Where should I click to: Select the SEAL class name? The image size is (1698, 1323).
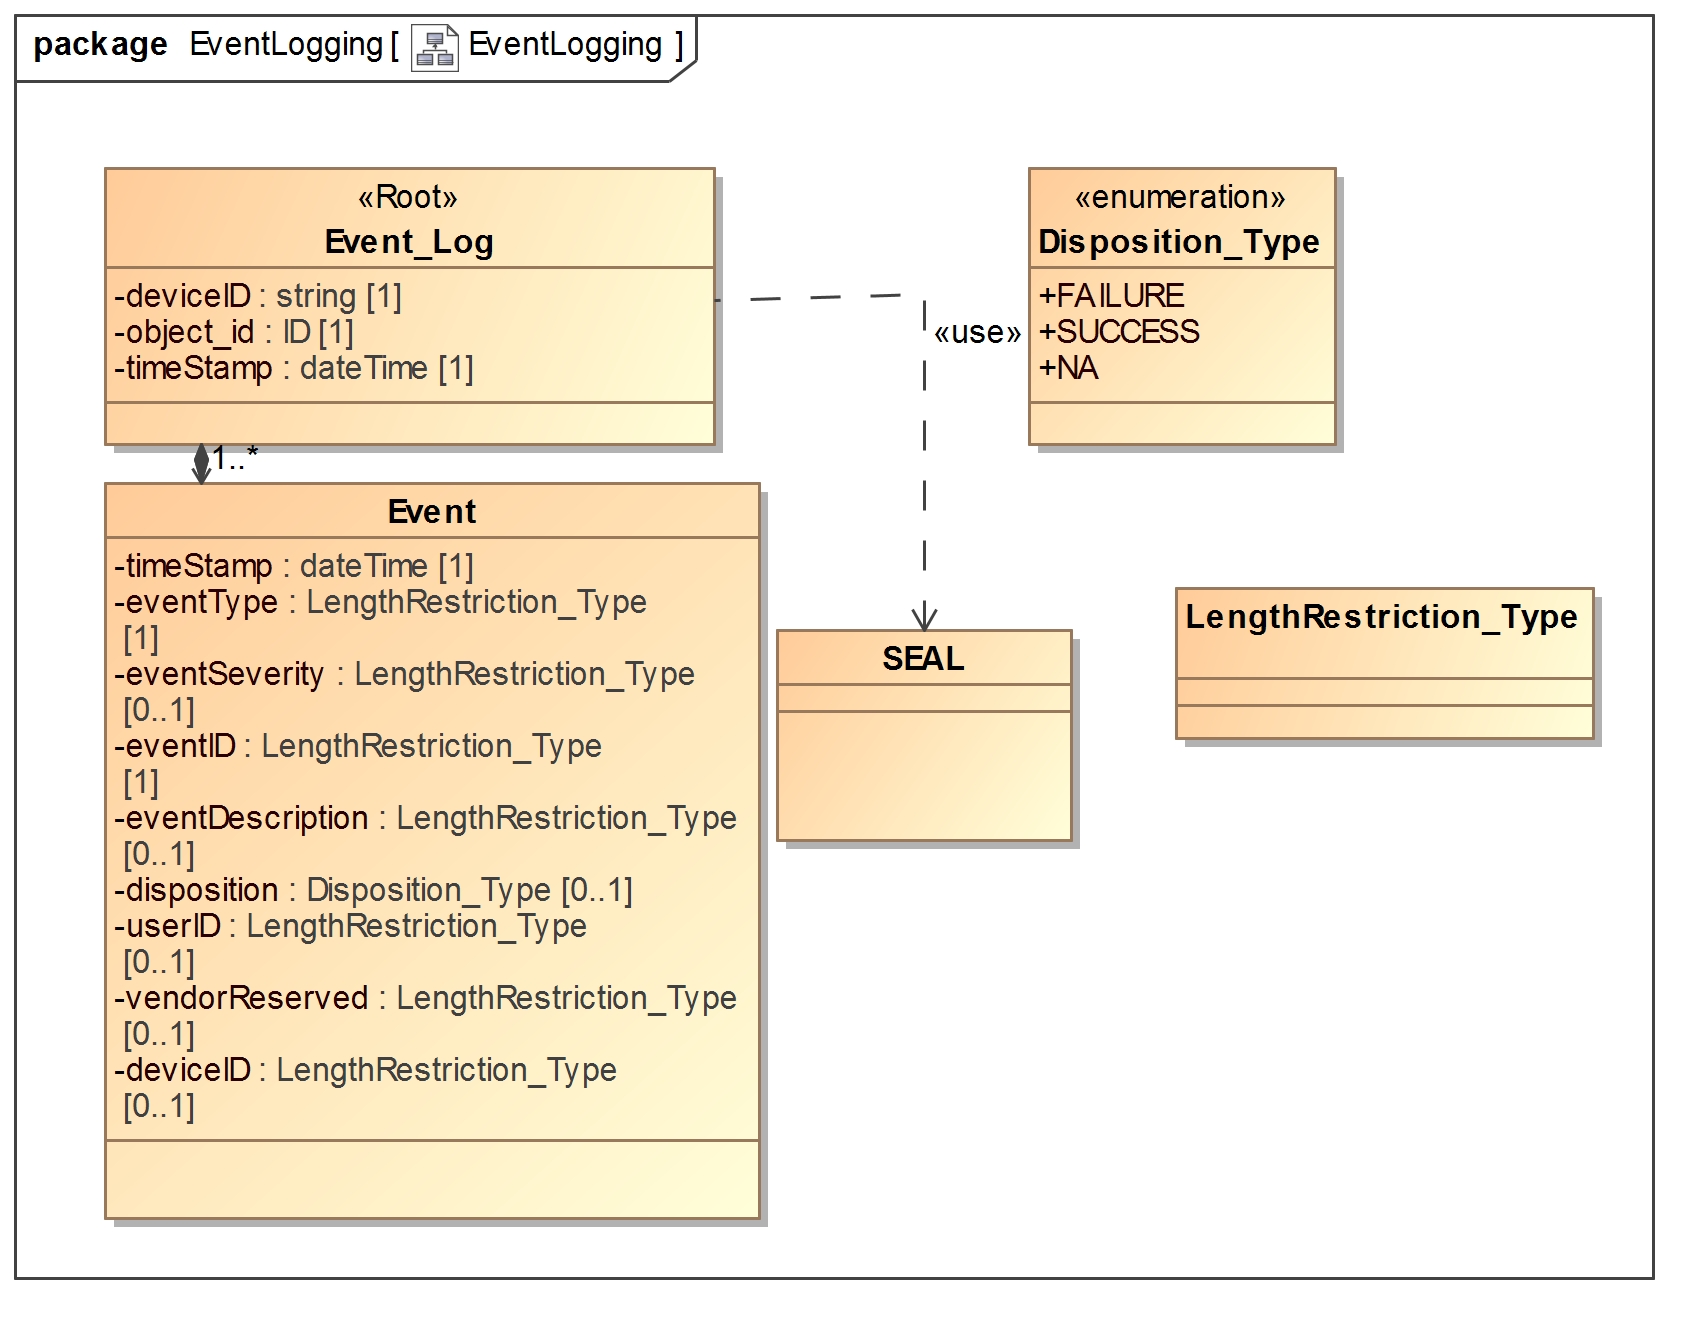click(x=923, y=659)
